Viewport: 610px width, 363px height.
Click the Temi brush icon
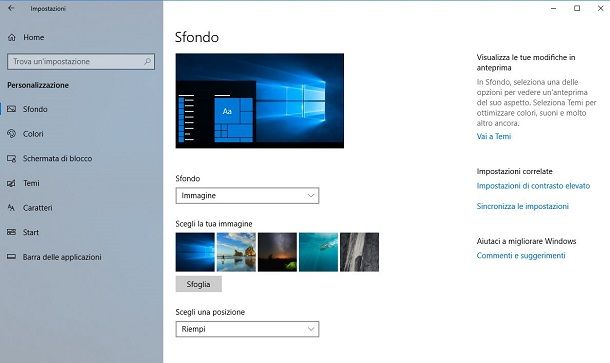point(12,183)
